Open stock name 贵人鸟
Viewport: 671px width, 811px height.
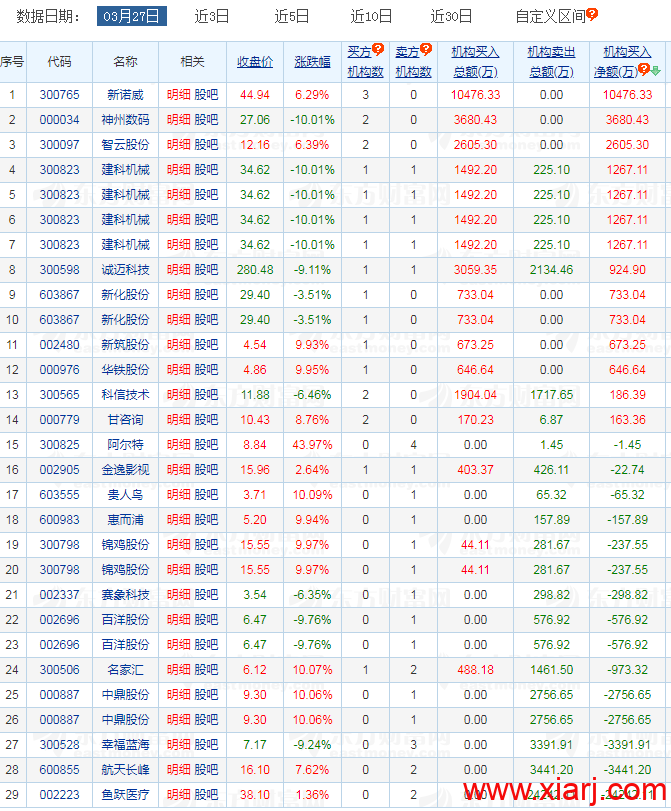click(125, 495)
